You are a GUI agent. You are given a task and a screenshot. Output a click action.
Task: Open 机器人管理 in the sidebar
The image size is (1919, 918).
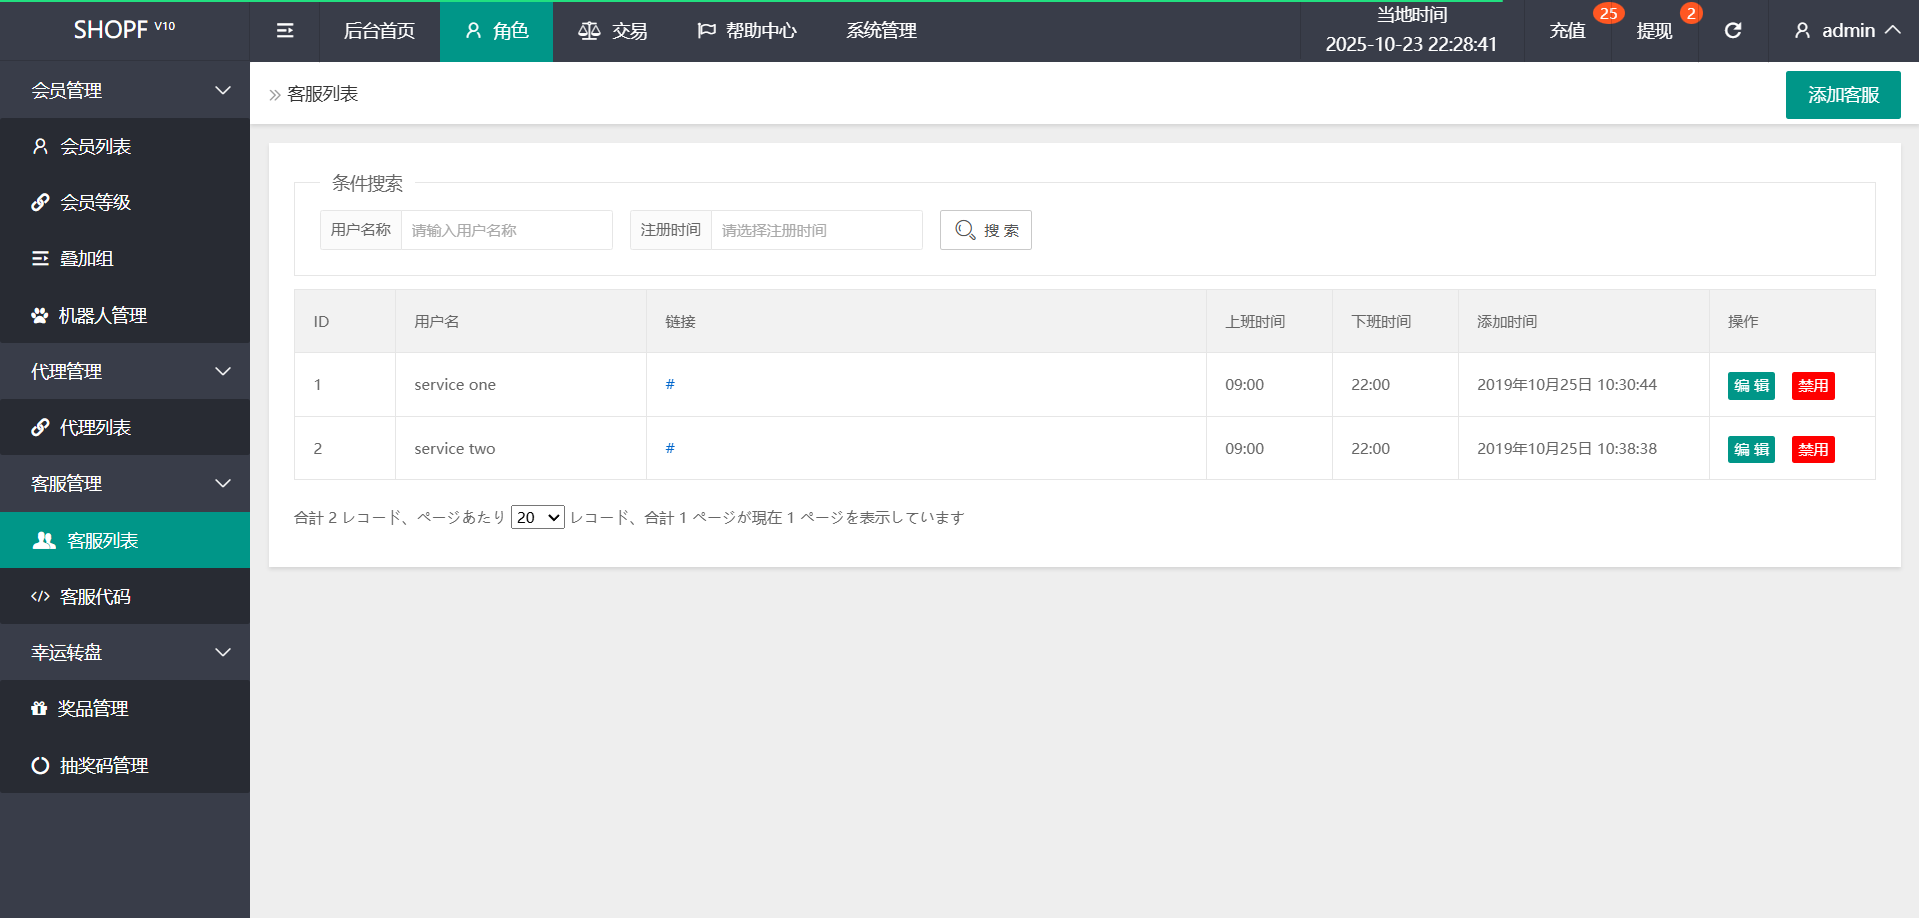coord(102,316)
